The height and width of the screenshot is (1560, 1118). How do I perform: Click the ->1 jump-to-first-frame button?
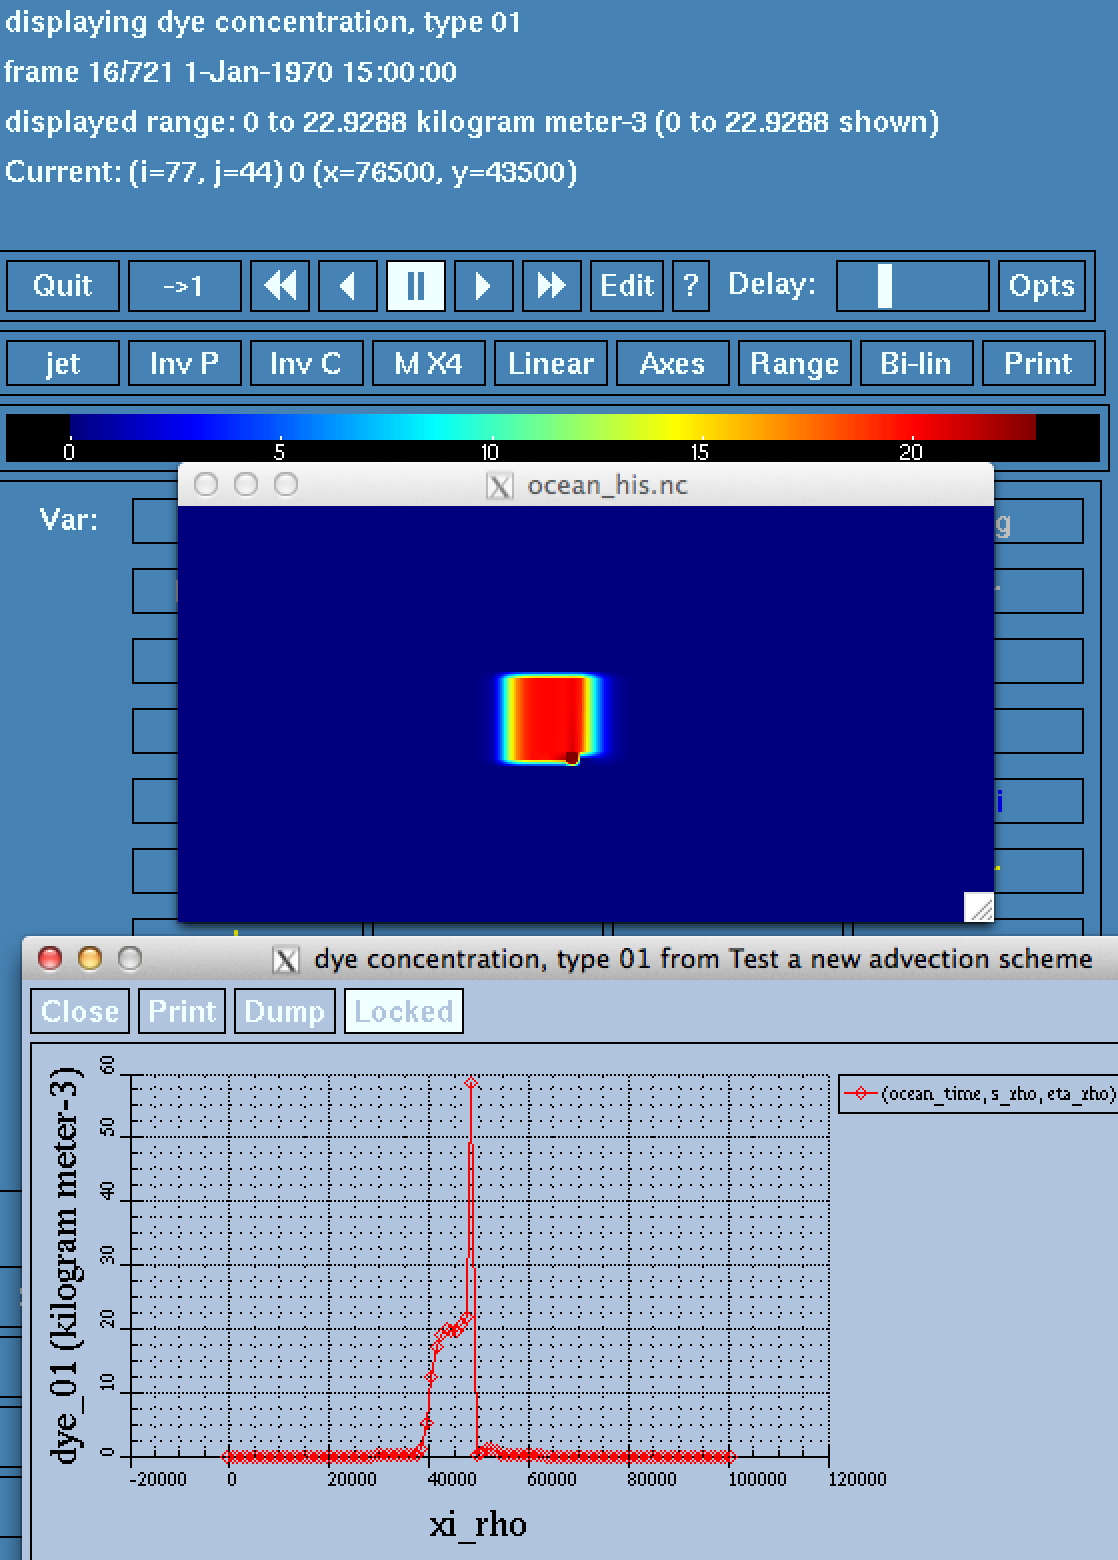[184, 286]
